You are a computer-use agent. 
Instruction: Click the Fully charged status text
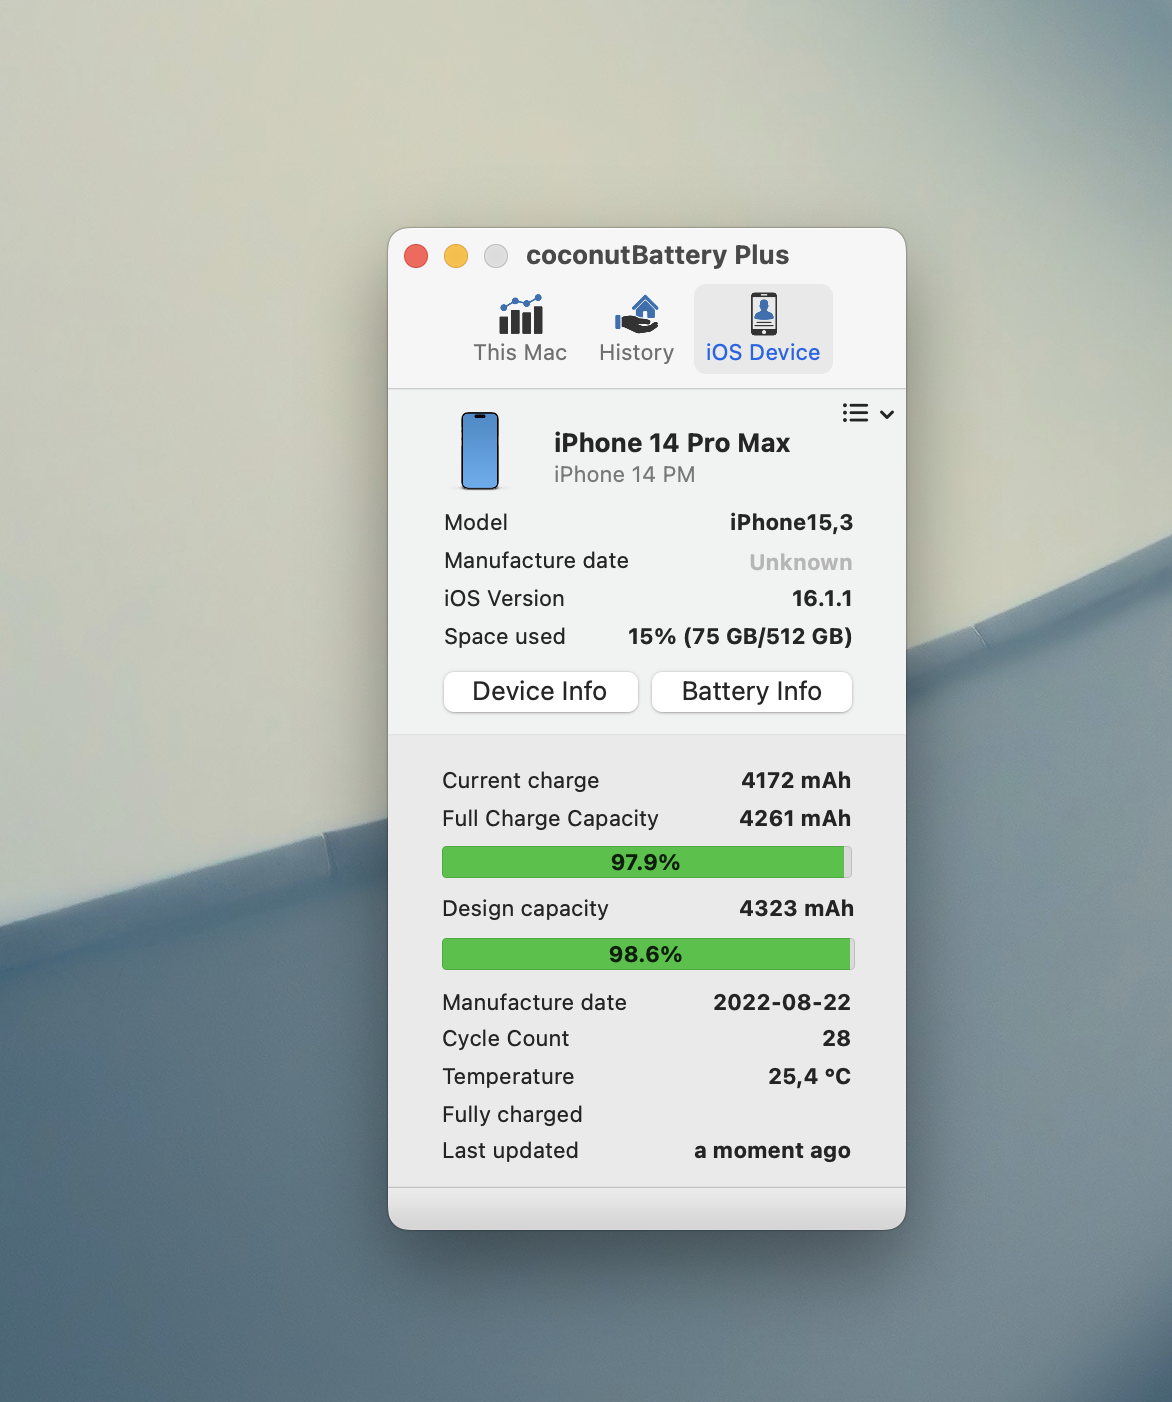click(x=512, y=1114)
